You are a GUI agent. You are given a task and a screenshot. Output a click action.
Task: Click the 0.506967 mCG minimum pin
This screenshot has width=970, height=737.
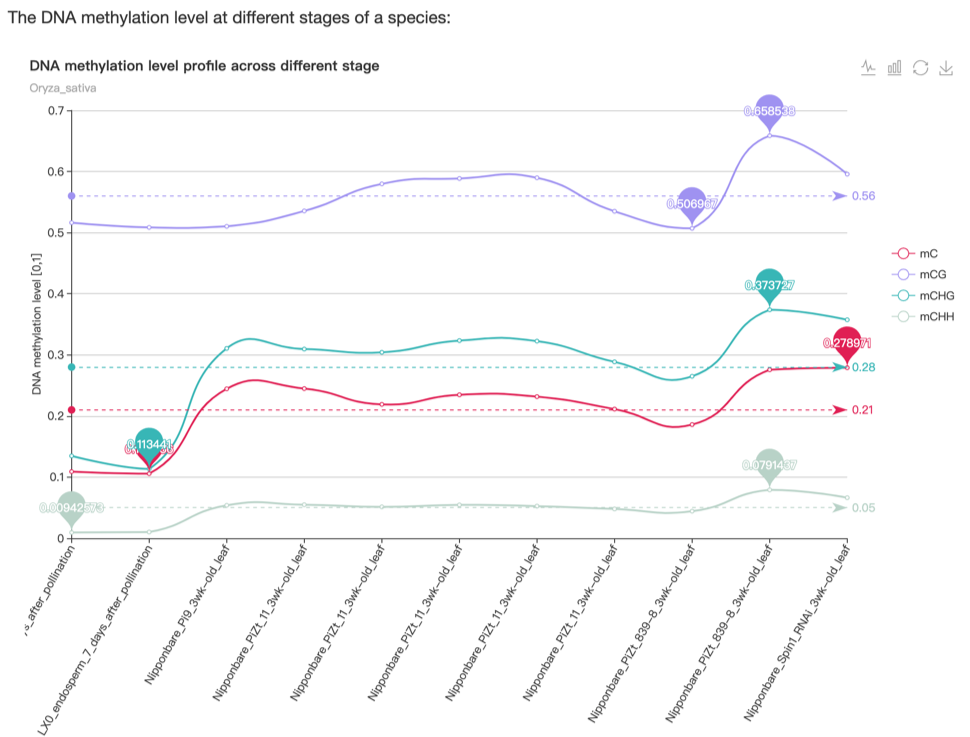691,203
